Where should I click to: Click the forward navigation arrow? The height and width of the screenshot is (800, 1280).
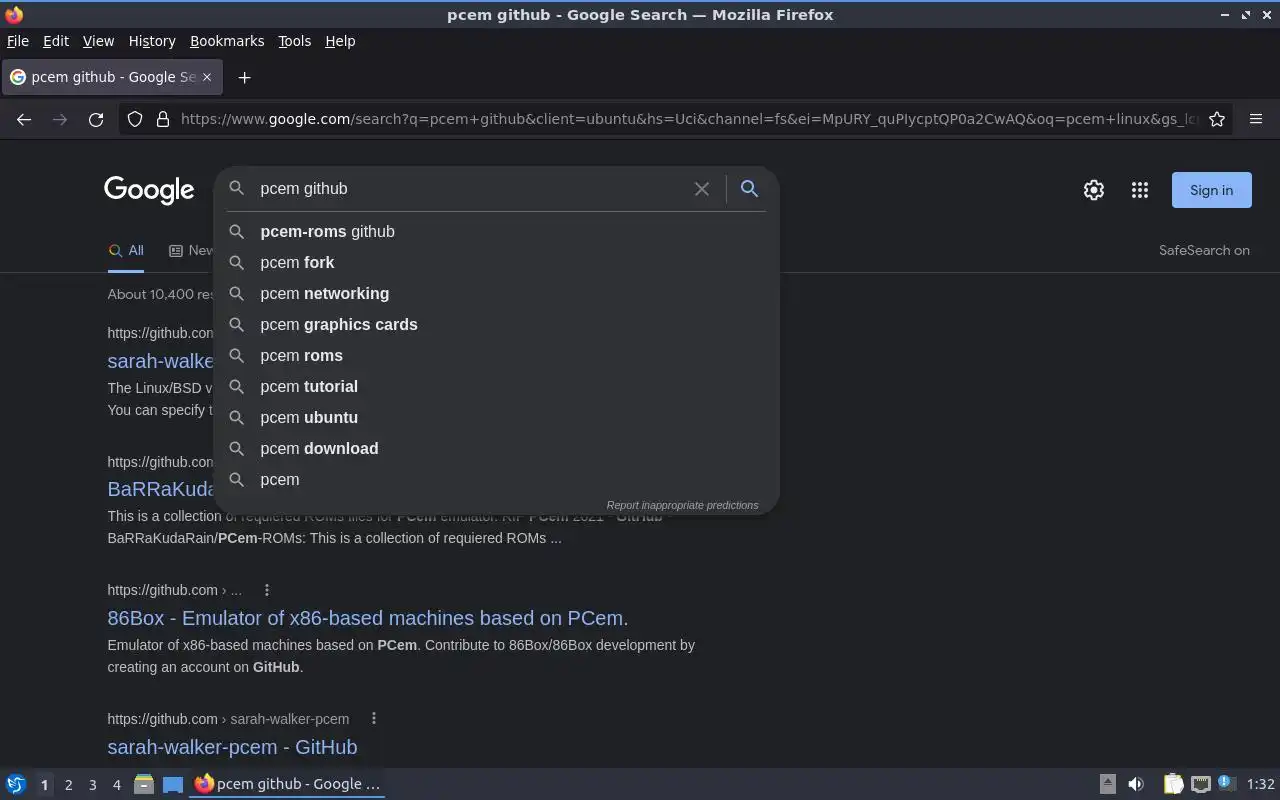pyautogui.click(x=60, y=119)
